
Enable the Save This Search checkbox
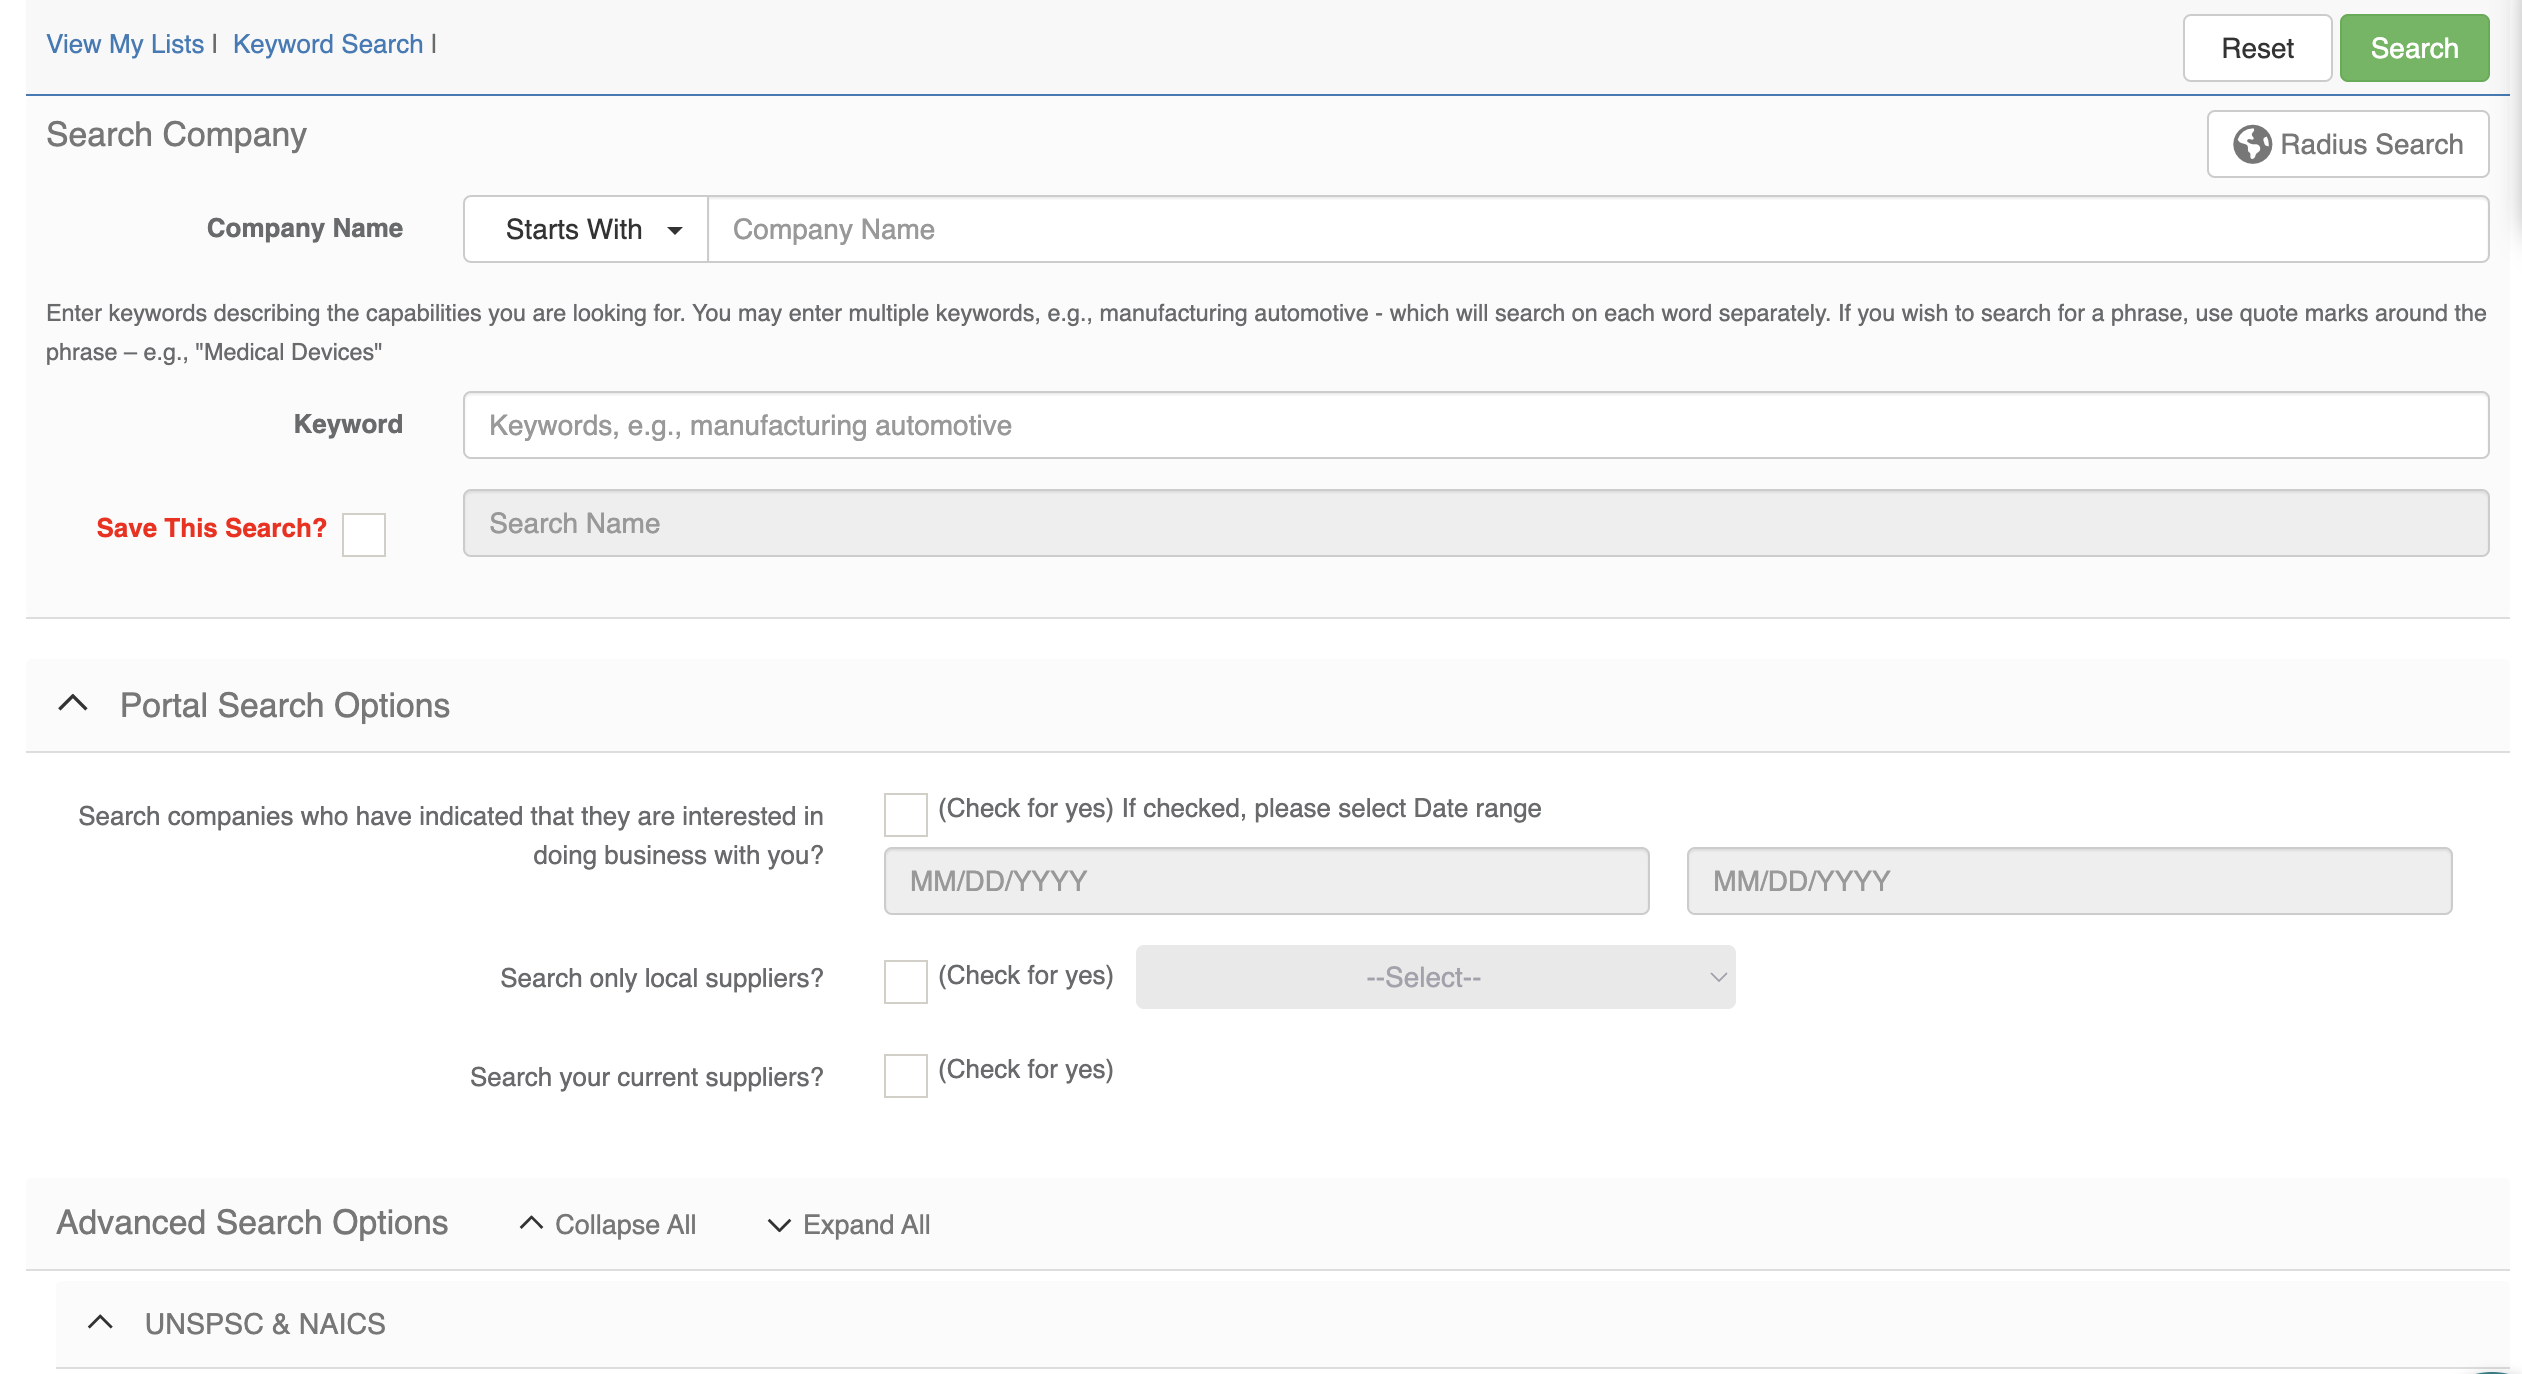(x=363, y=536)
